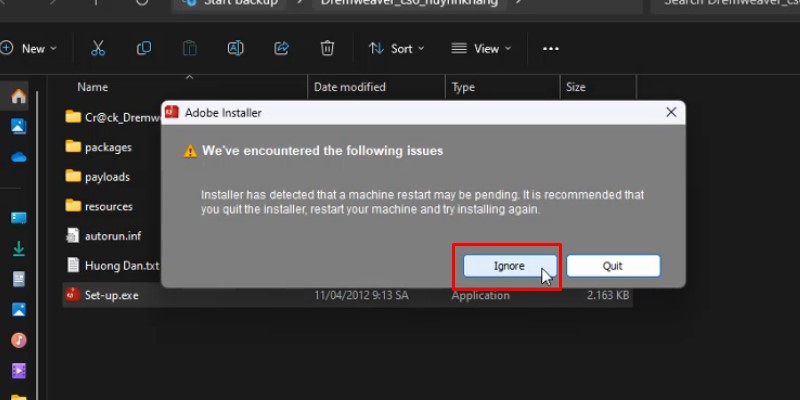Image resolution: width=800 pixels, height=400 pixels.
Task: Close the Adobe Installer dialog
Action: [x=669, y=113]
